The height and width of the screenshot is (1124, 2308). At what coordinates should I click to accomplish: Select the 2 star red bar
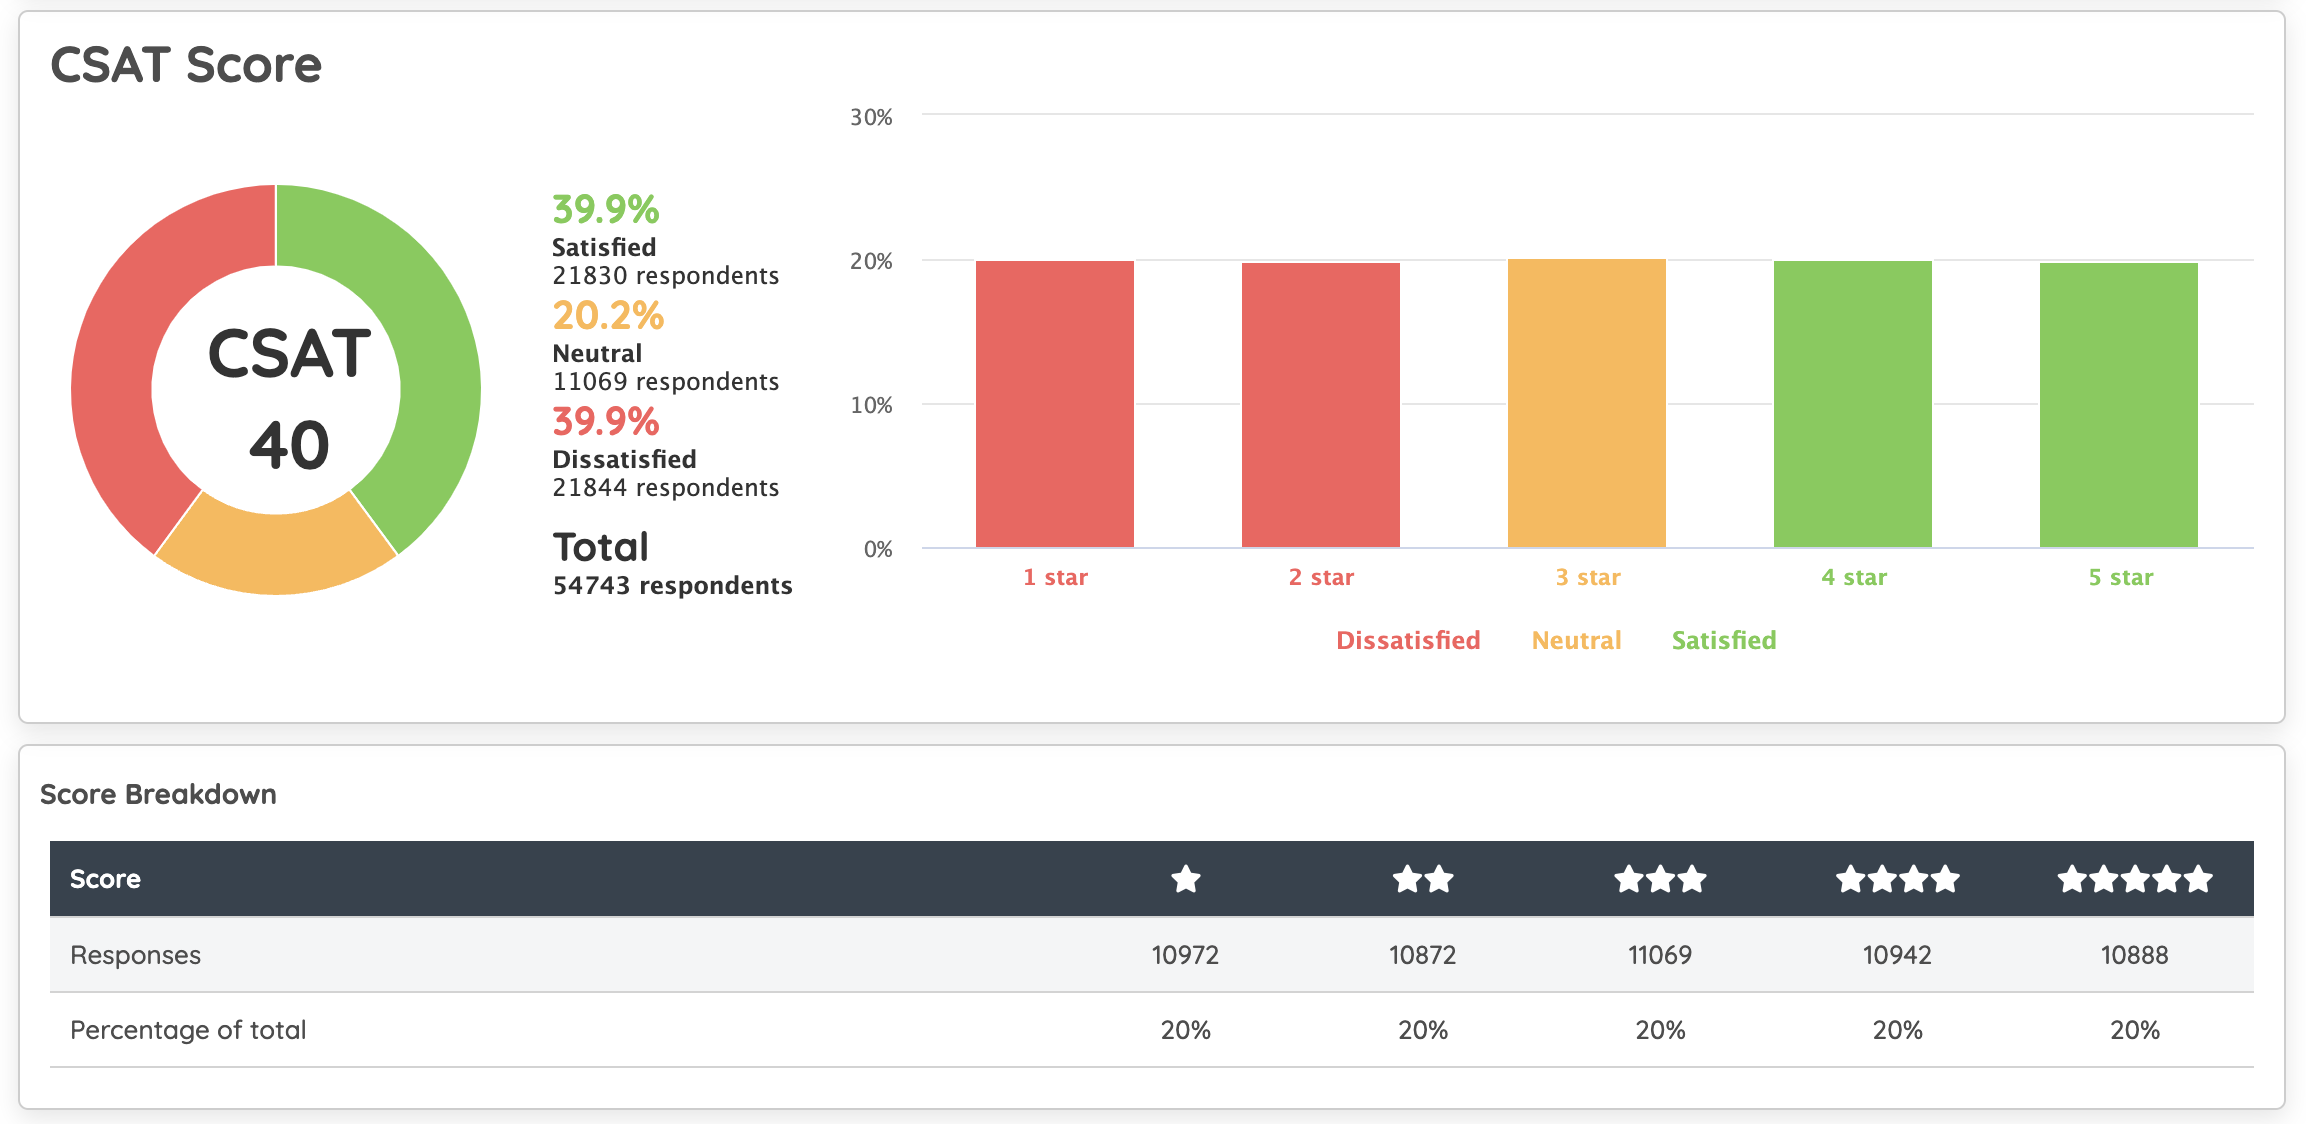pyautogui.click(x=1321, y=405)
